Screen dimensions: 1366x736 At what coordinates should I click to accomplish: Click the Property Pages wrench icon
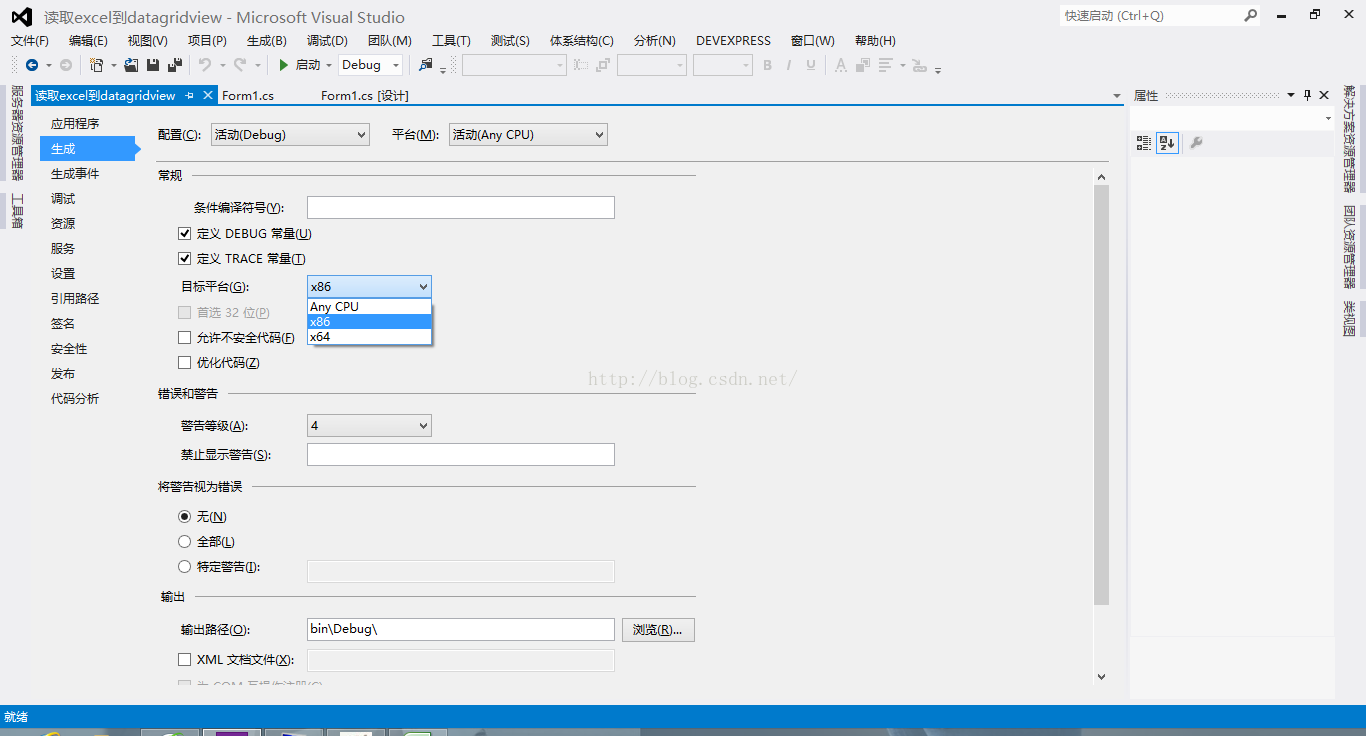(x=1196, y=143)
